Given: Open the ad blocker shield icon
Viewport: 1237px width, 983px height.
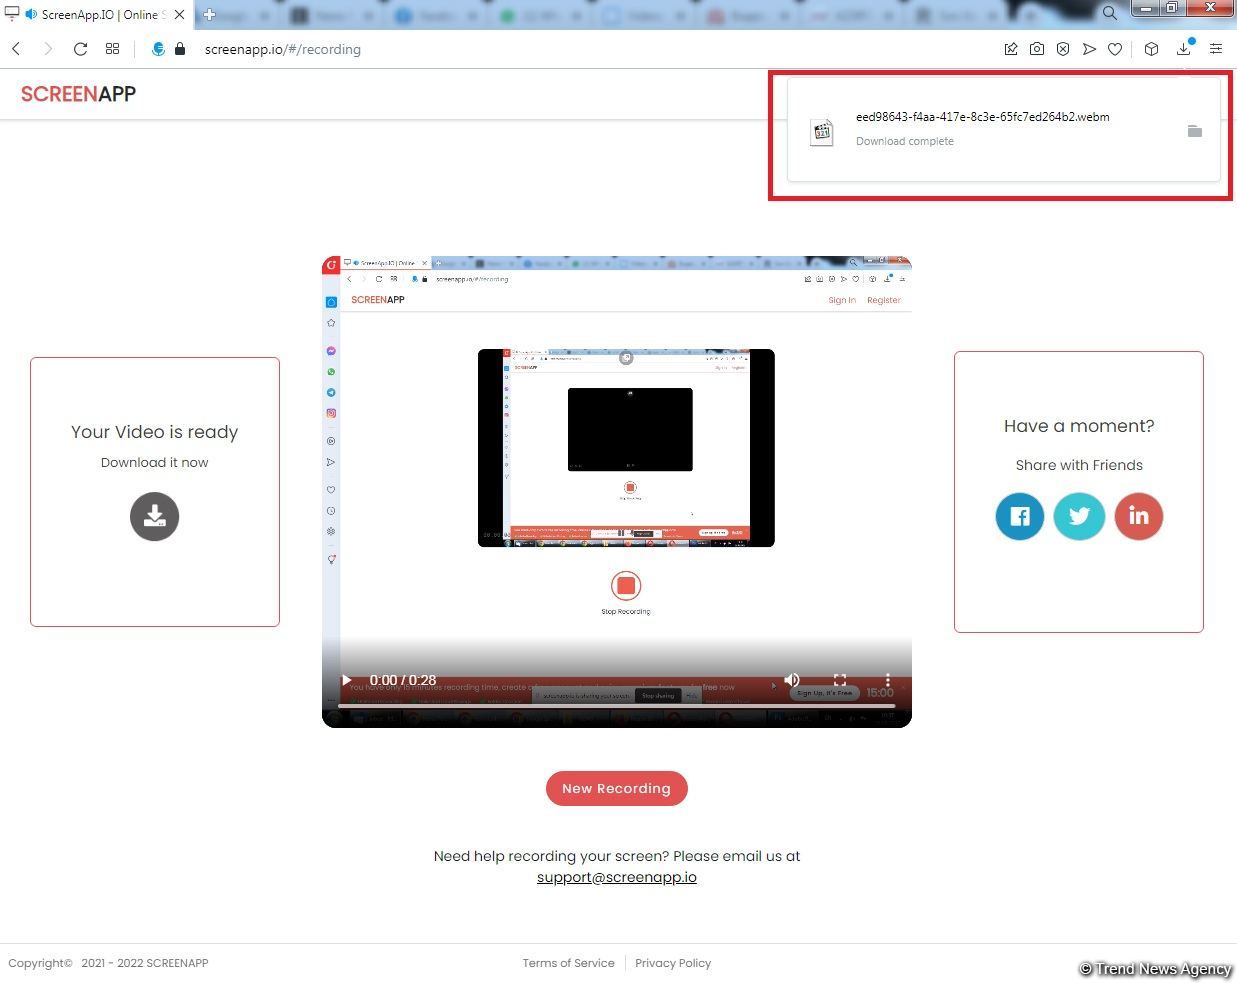Looking at the screenshot, I should 1063,49.
